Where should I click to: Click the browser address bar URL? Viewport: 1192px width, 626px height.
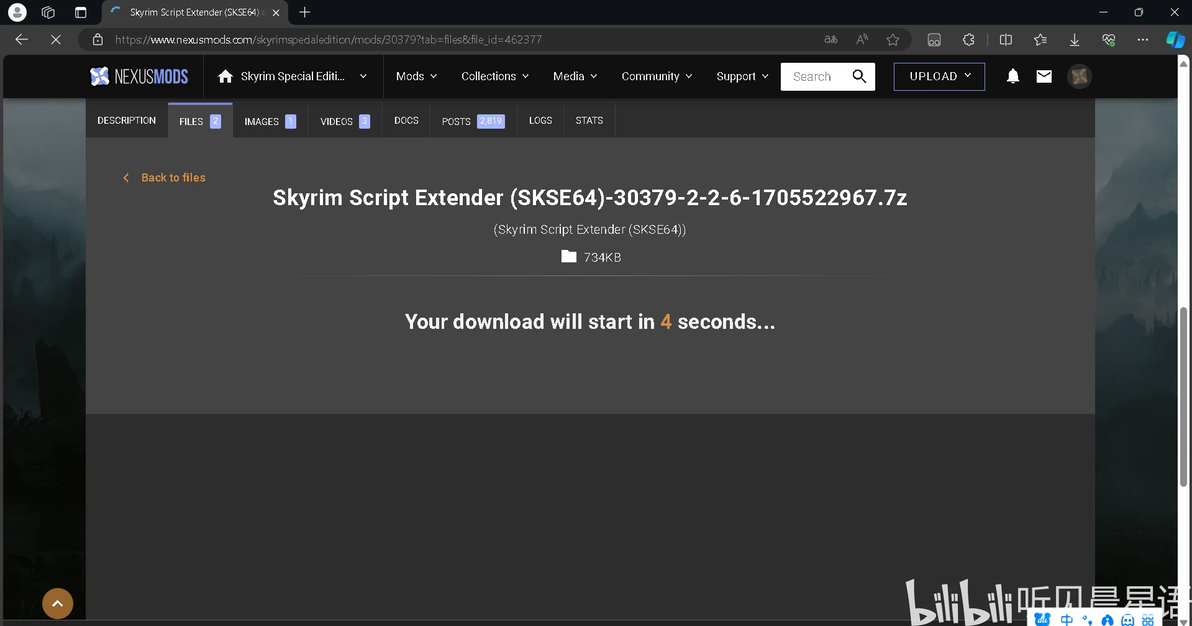[x=328, y=40]
